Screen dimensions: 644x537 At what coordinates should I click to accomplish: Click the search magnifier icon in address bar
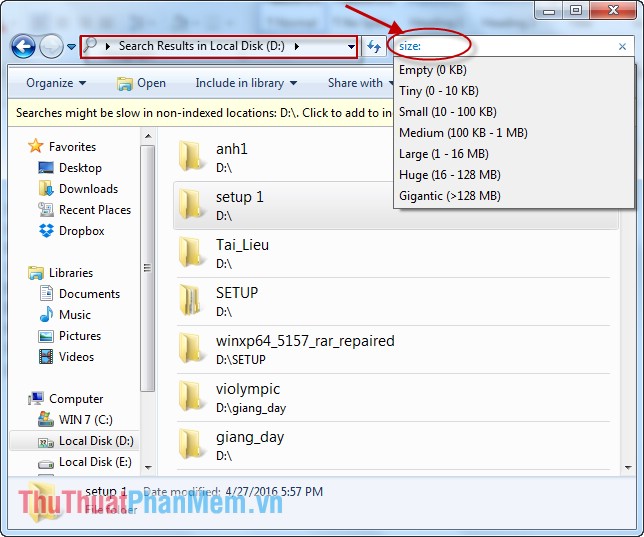click(x=90, y=45)
